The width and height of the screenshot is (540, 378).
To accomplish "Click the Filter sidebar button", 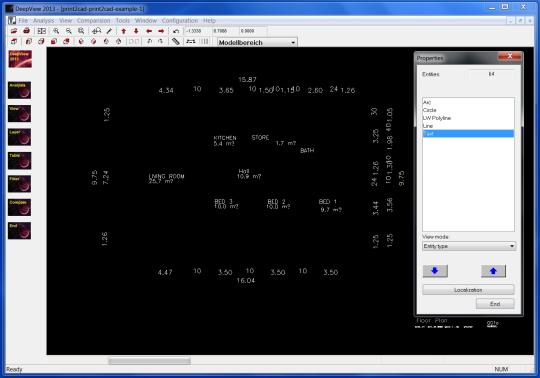I will coord(19,184).
